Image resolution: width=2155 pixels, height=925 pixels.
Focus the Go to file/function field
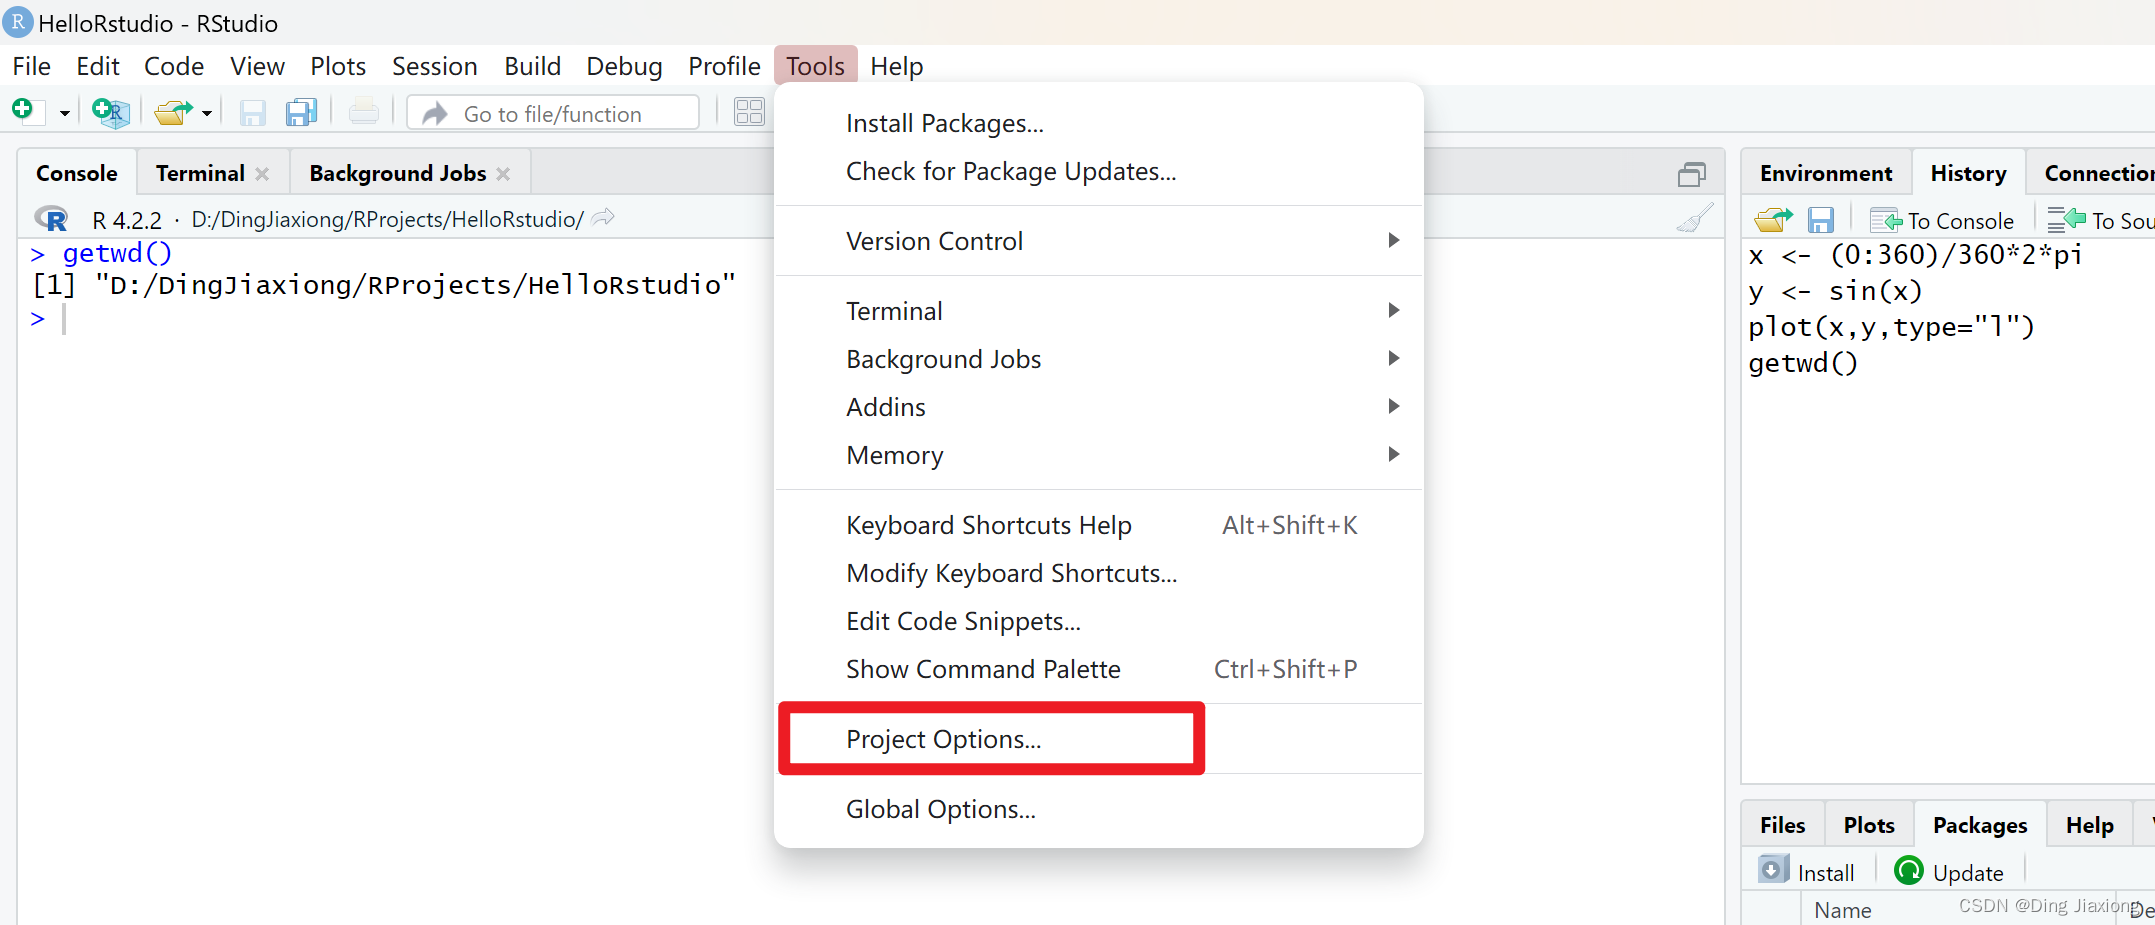pos(553,113)
